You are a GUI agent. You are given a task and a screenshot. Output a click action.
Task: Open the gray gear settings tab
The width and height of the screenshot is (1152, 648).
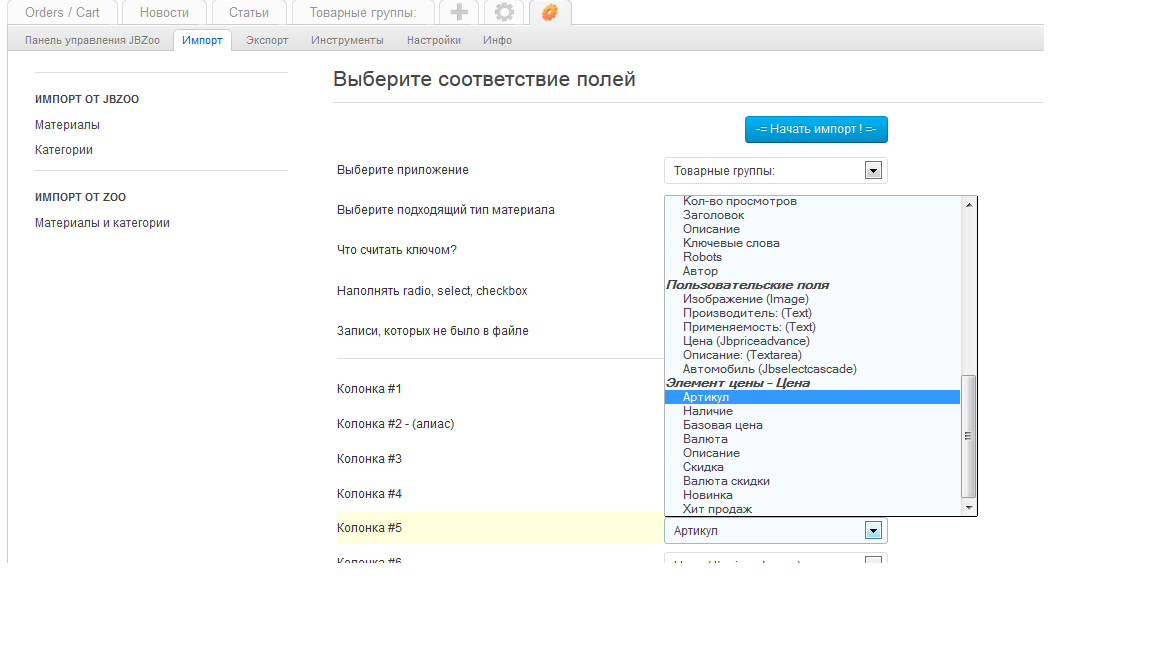coord(505,12)
